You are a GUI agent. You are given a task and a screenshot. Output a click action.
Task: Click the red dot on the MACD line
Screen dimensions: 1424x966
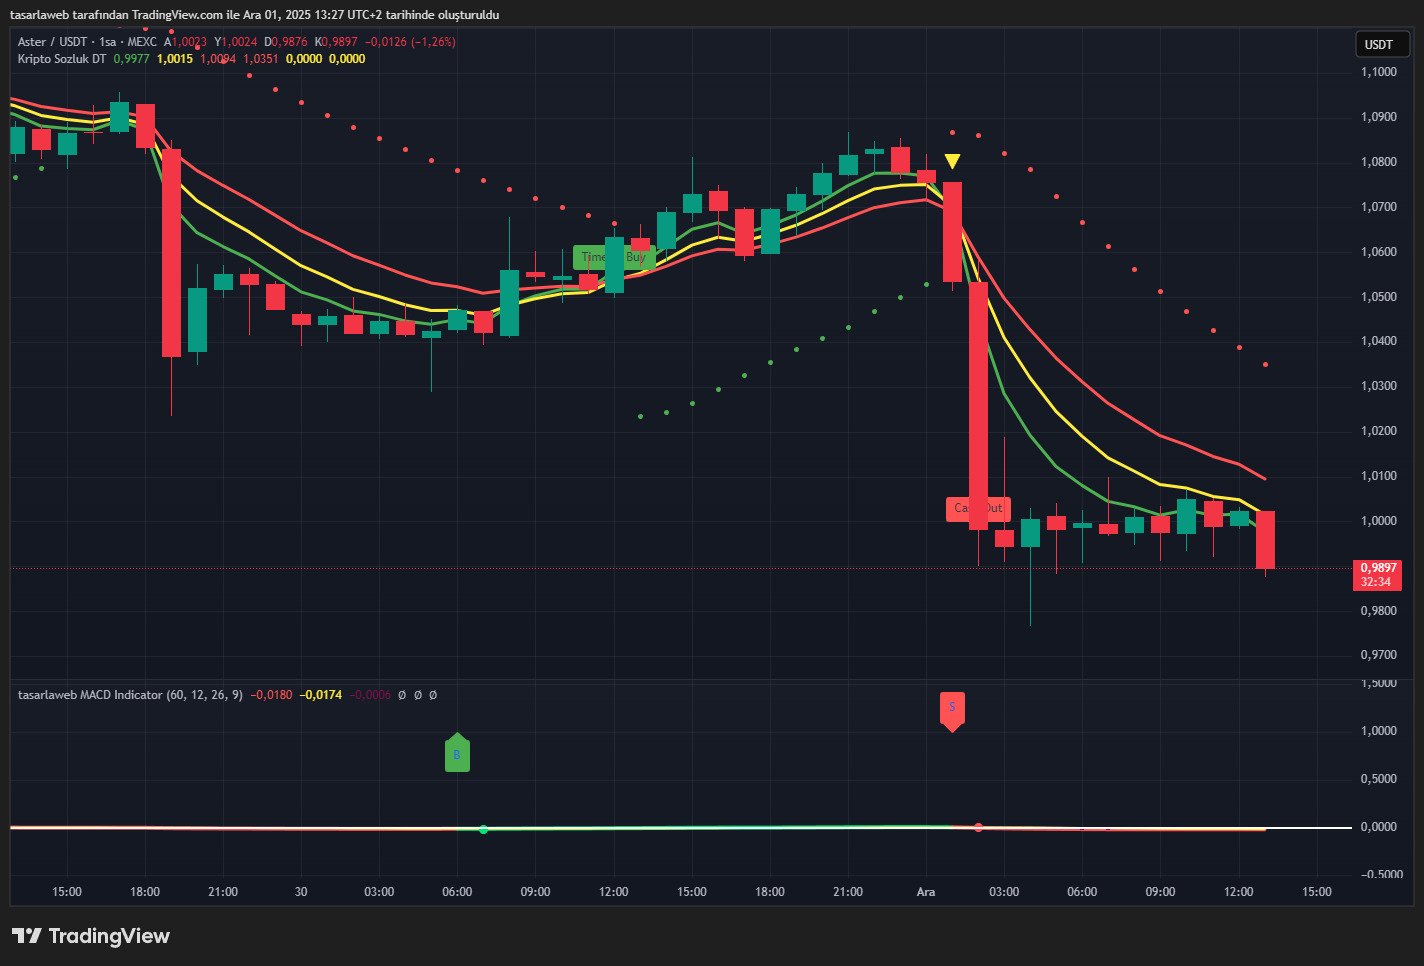978,827
